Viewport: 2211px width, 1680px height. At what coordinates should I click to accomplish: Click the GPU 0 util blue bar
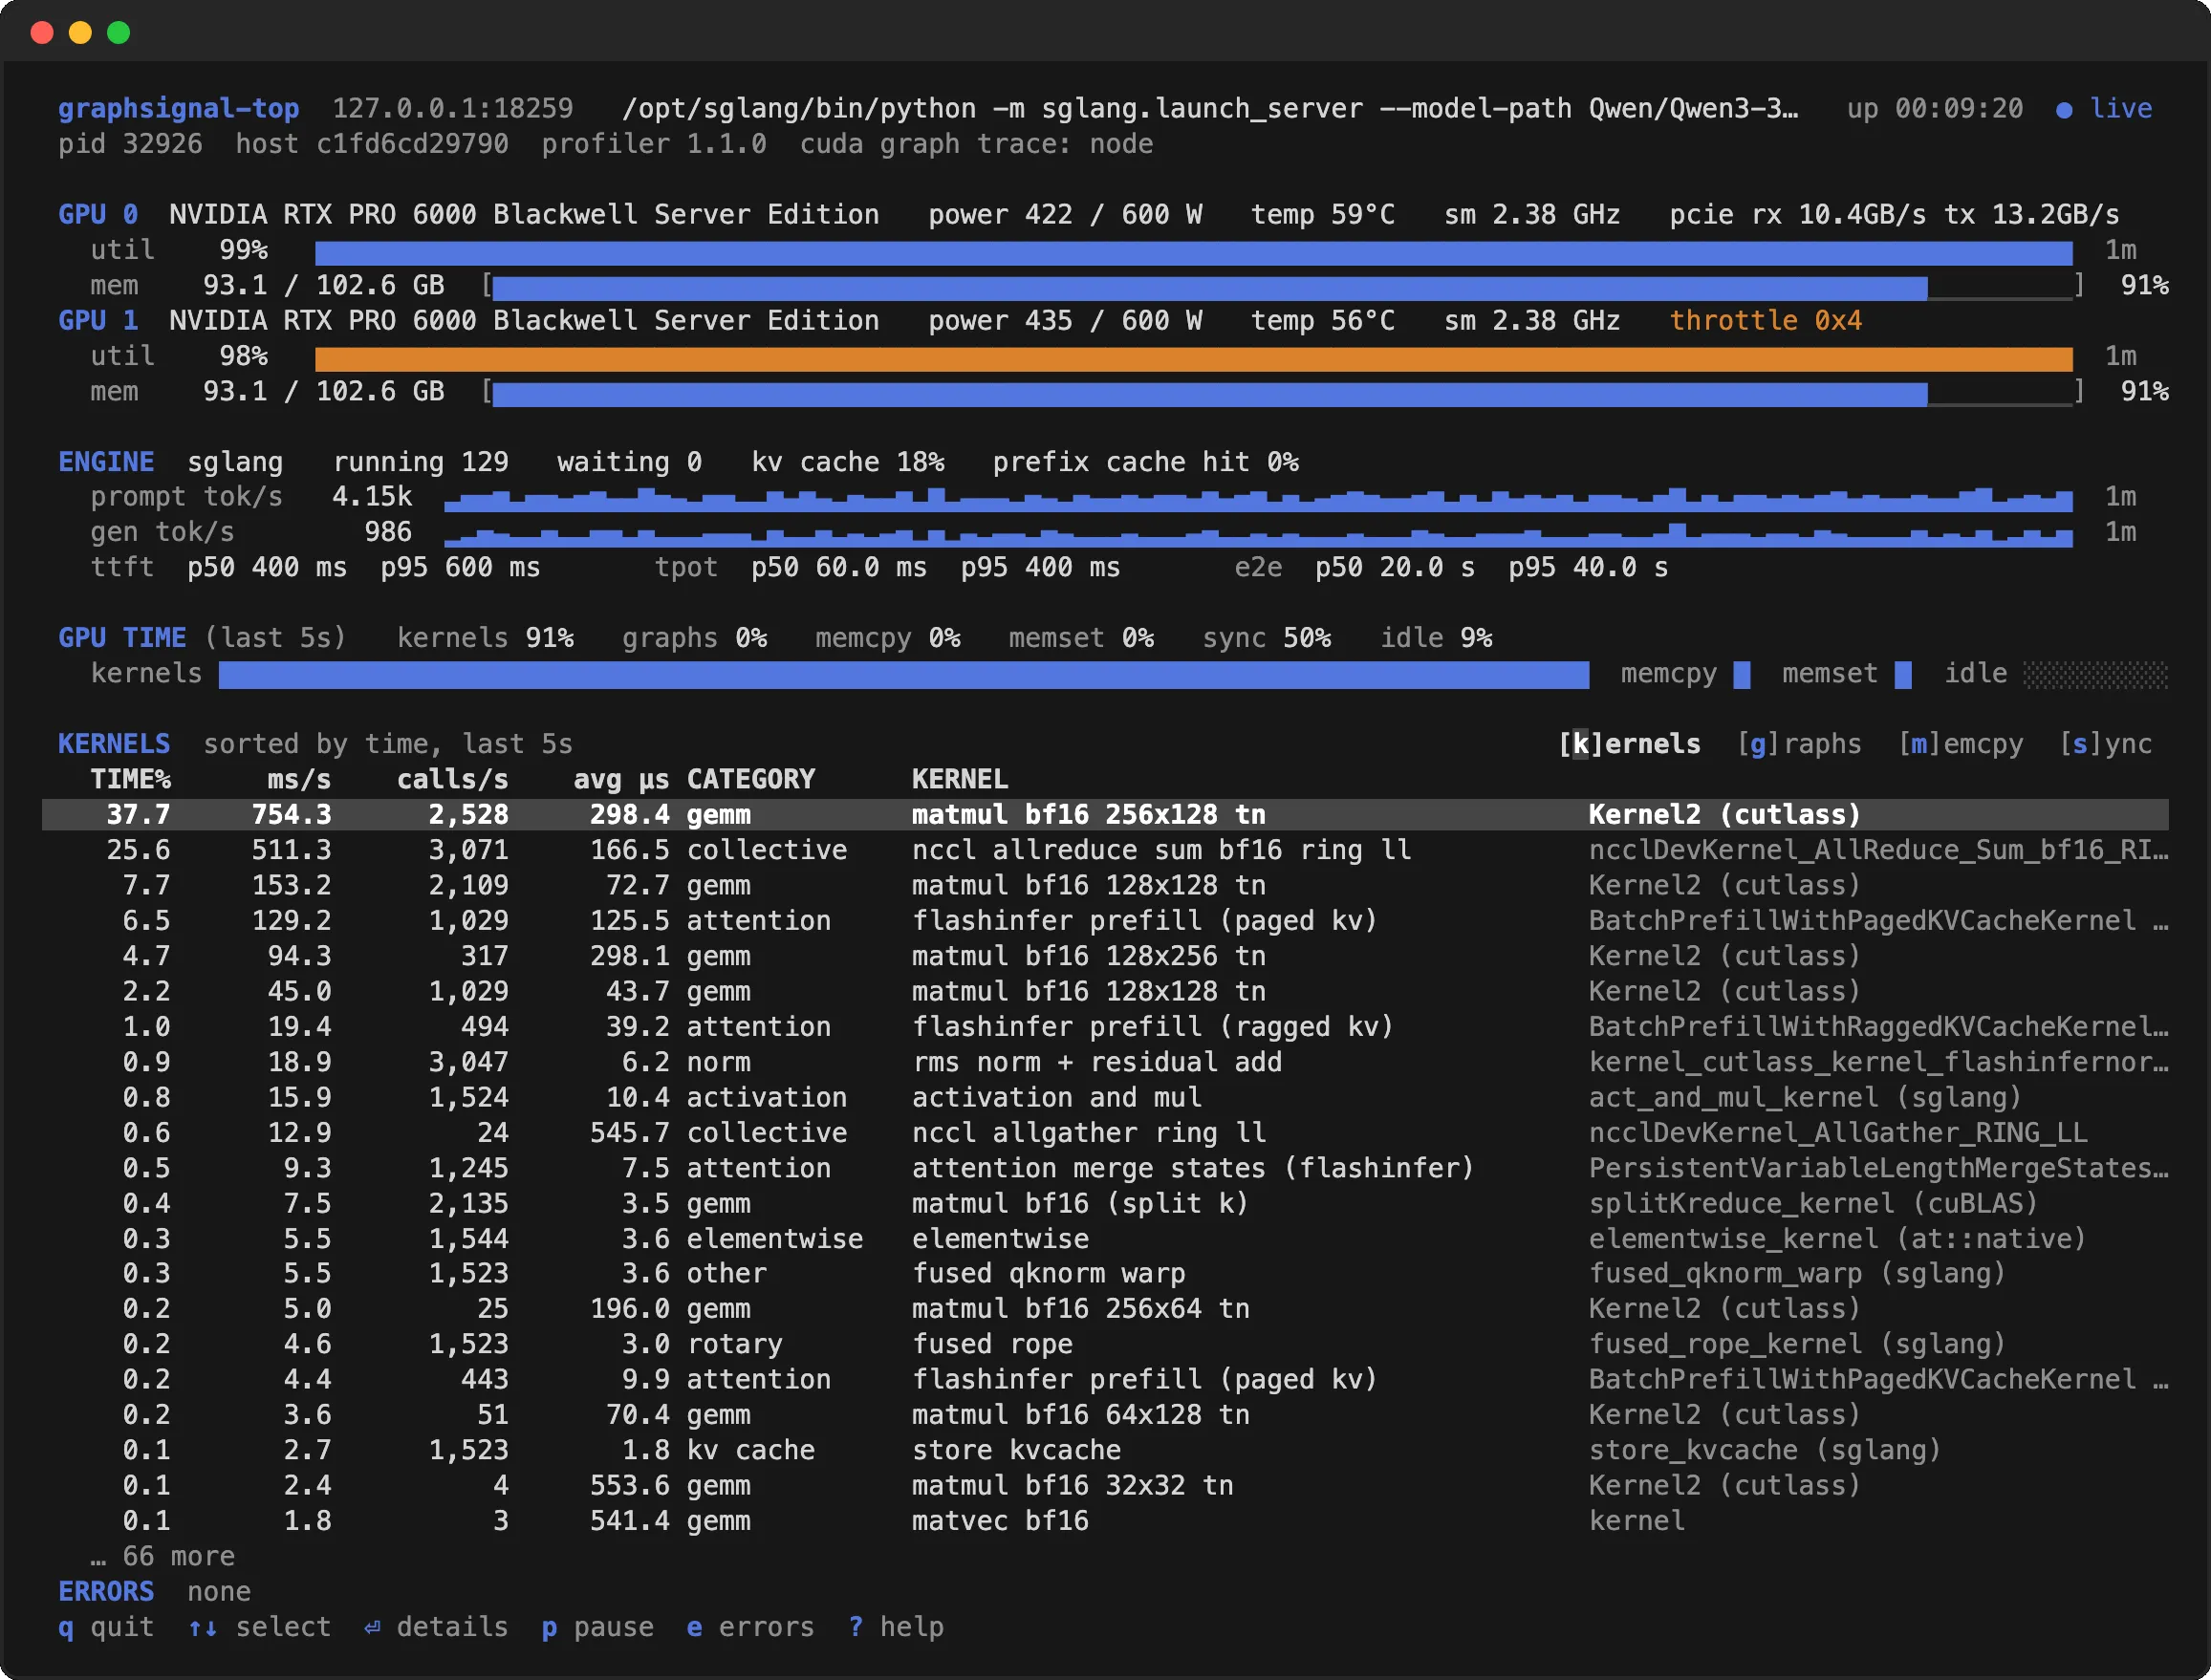coord(1194,252)
